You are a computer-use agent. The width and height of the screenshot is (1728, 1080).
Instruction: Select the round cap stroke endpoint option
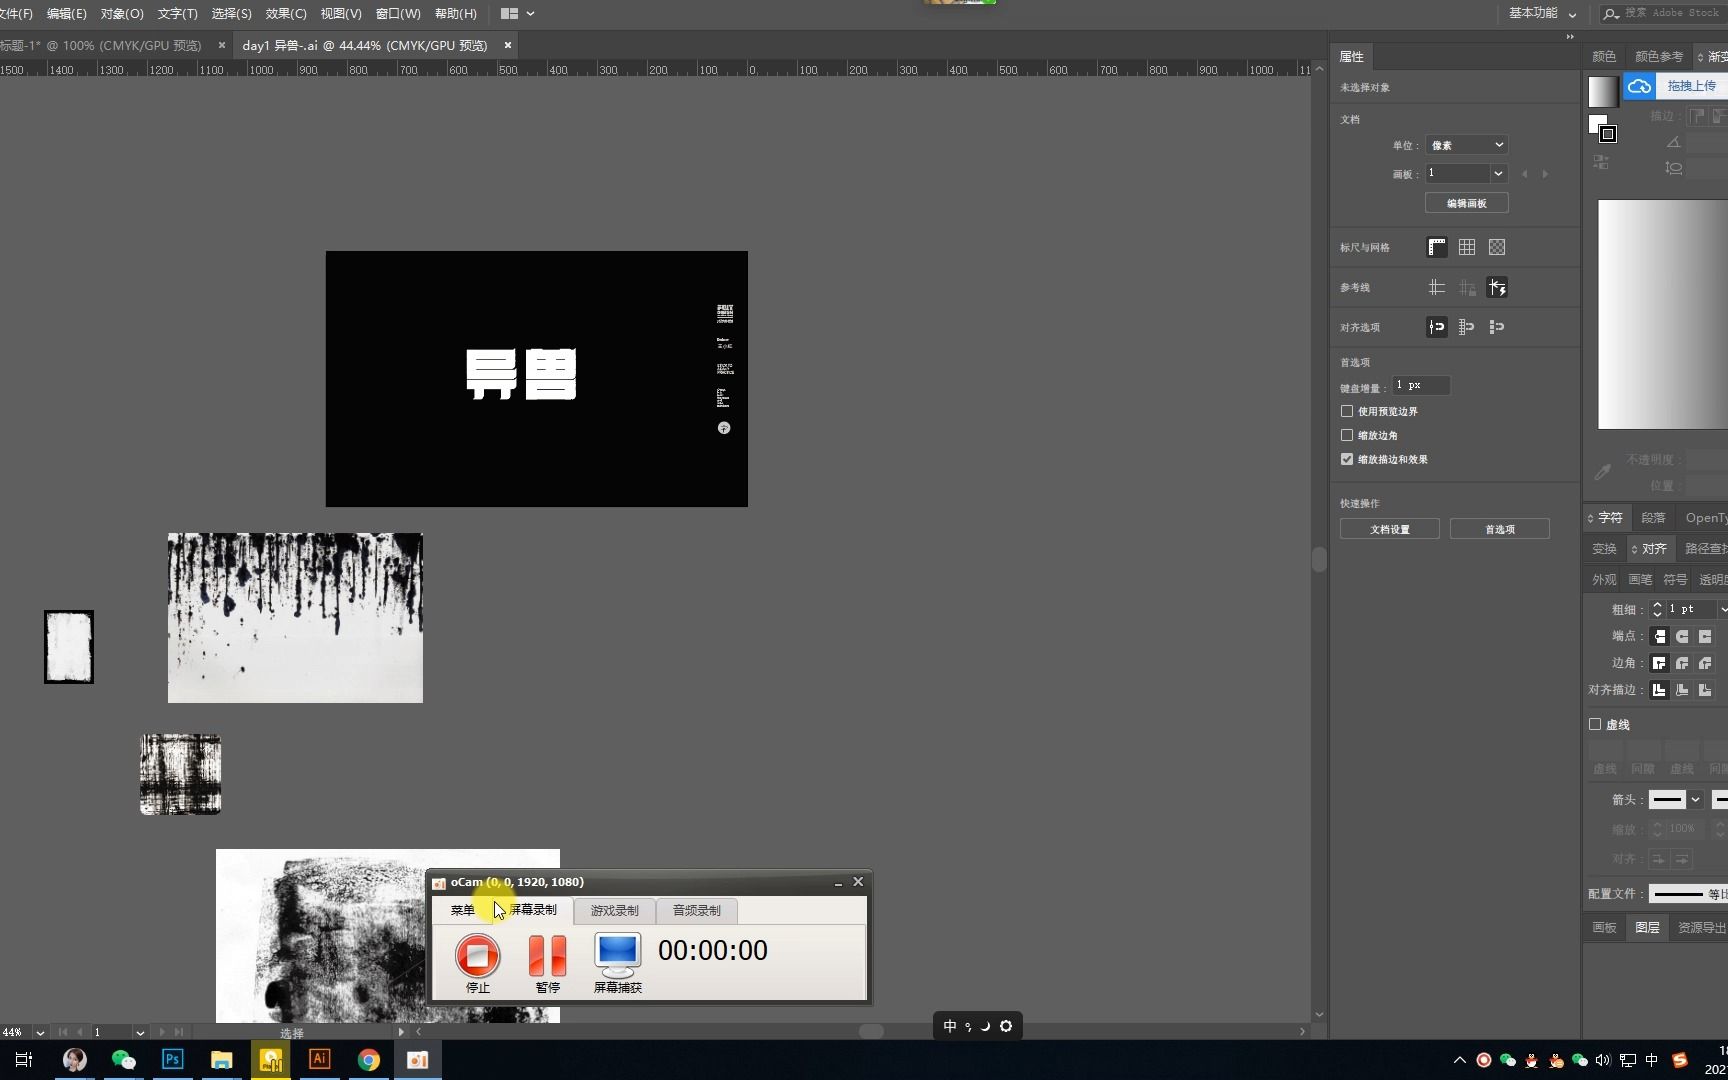click(x=1682, y=636)
